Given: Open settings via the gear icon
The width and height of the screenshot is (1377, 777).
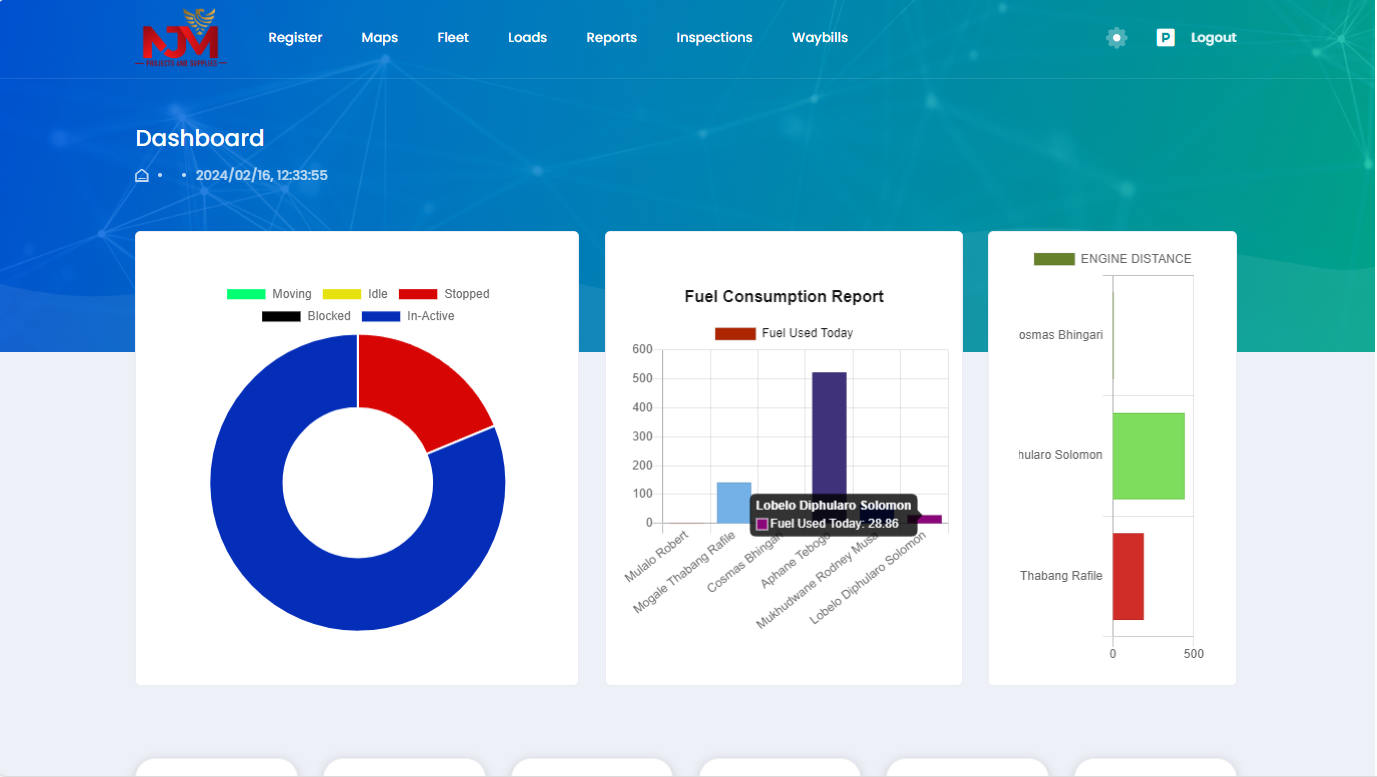Looking at the screenshot, I should 1116,38.
